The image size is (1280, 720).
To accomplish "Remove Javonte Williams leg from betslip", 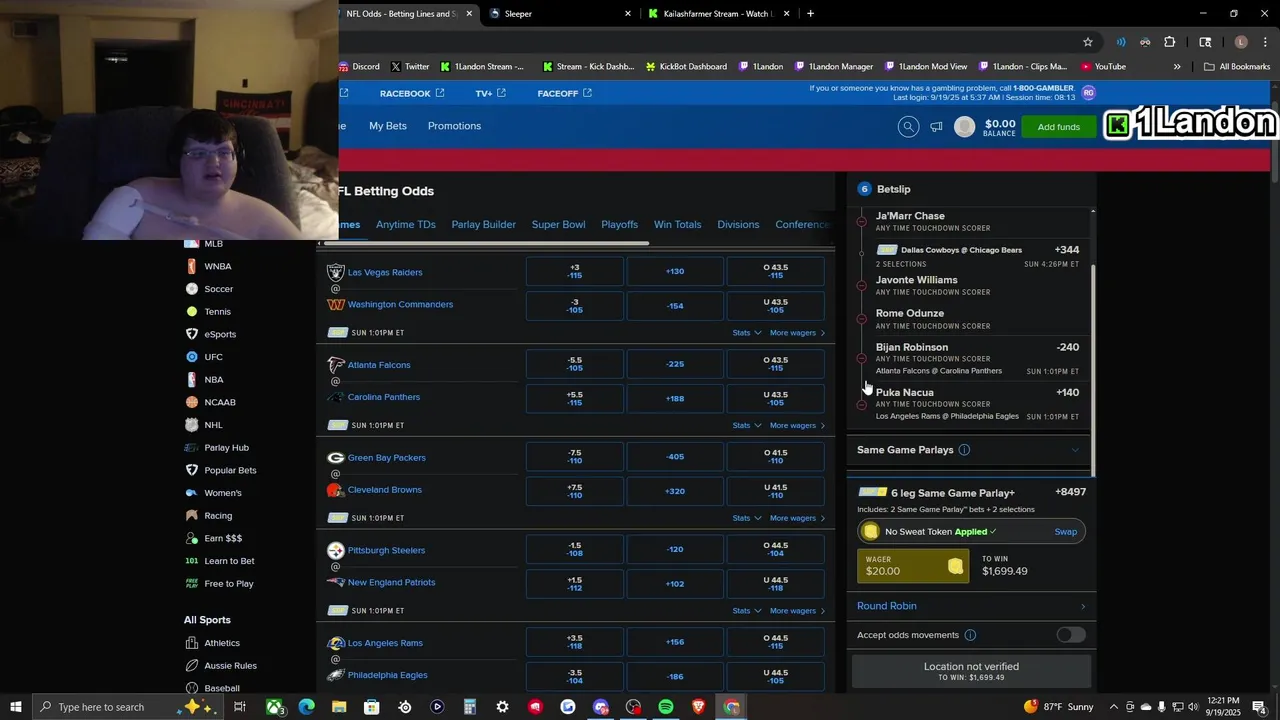I will pos(862,286).
